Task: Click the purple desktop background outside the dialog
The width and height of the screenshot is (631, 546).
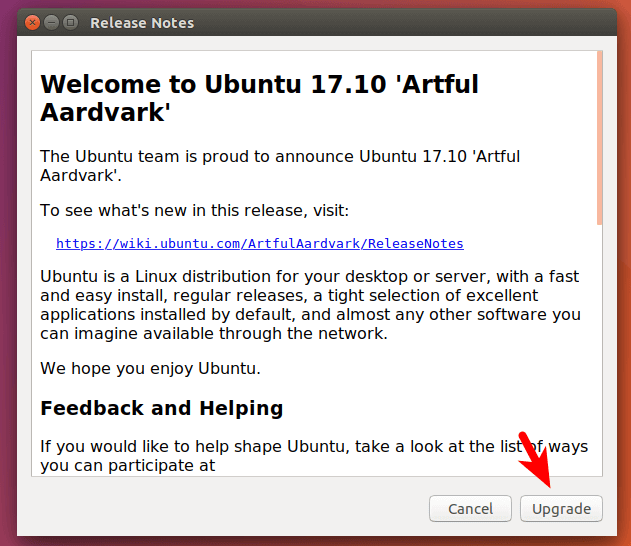Action: point(8,300)
